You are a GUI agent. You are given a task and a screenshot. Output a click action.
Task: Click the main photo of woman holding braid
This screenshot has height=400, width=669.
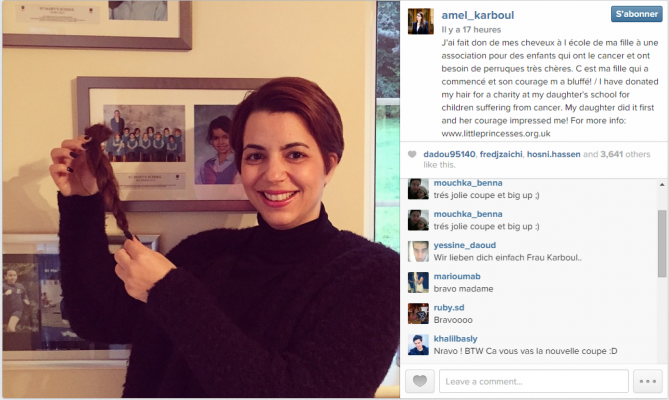click(x=201, y=200)
